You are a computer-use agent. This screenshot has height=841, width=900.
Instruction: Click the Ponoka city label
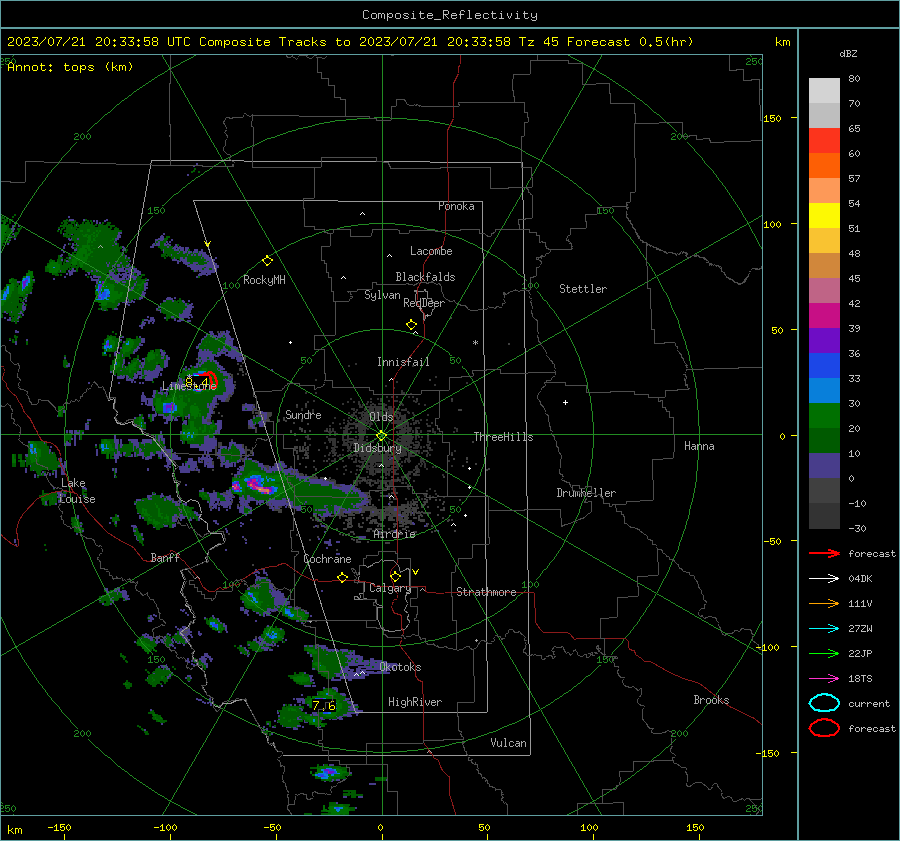[x=456, y=206]
